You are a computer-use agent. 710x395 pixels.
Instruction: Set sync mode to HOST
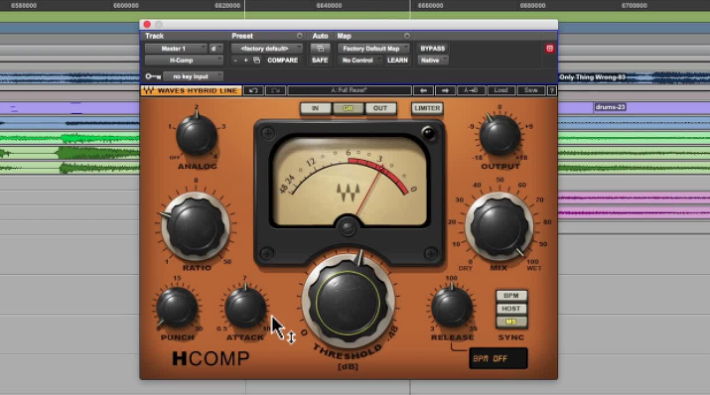(511, 309)
